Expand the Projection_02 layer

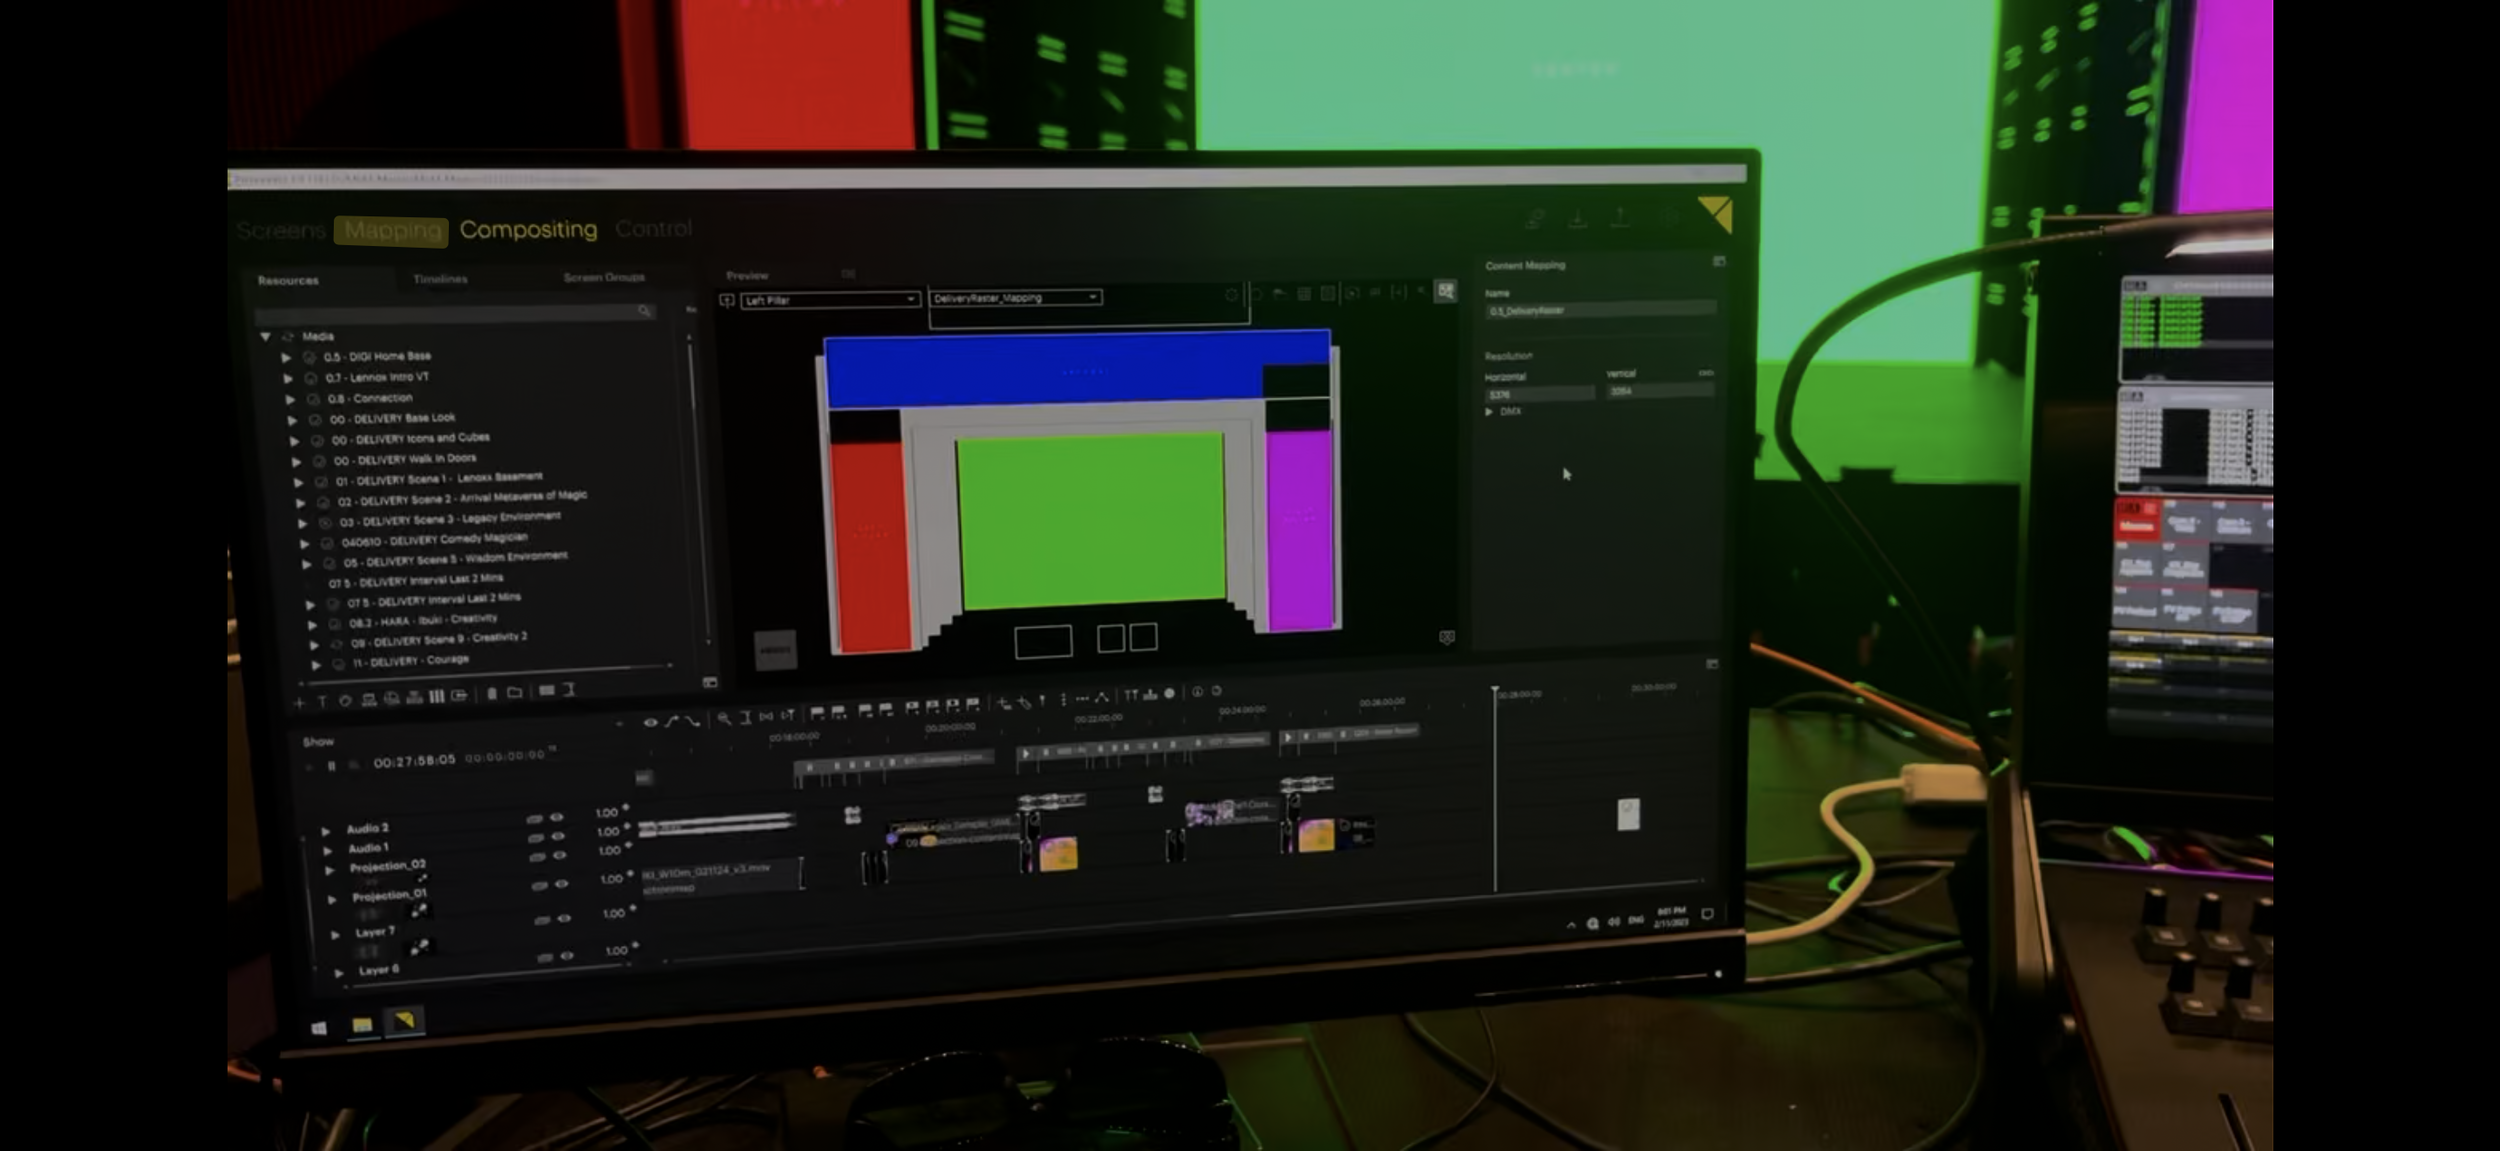[329, 870]
